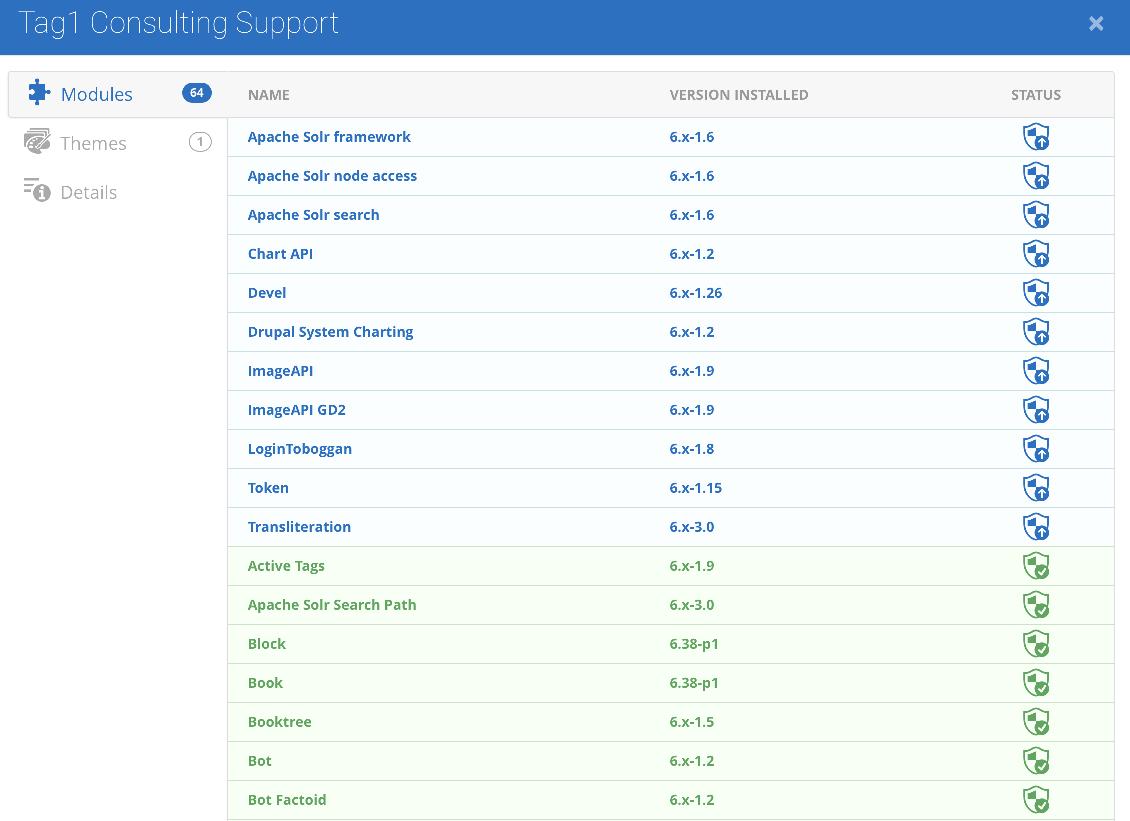
Task: Click the Modules count badge 64
Action: point(197,93)
